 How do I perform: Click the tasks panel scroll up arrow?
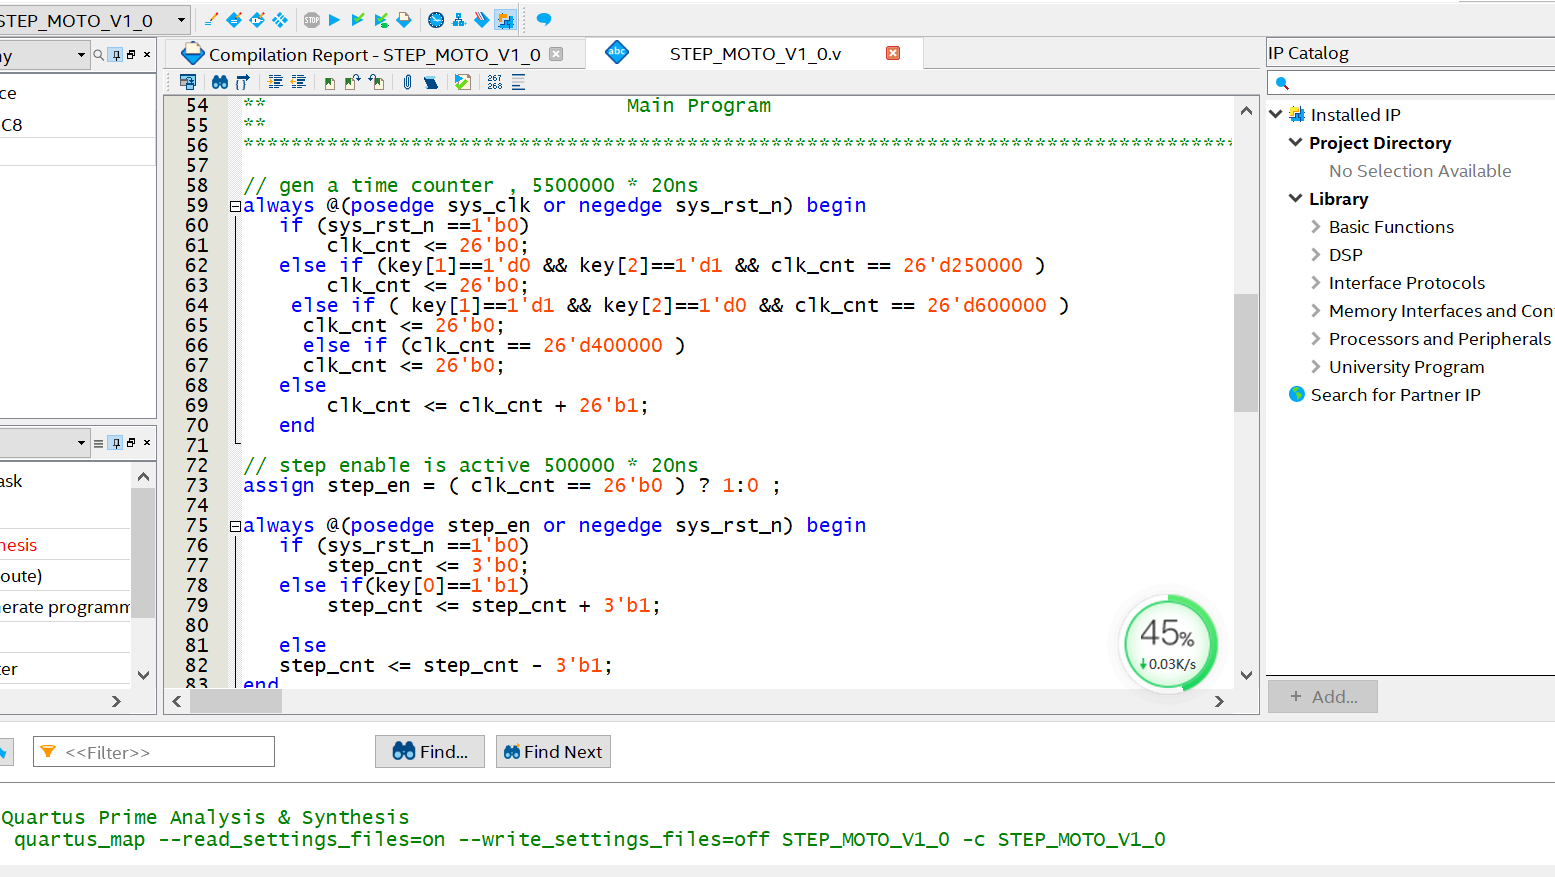coord(143,477)
